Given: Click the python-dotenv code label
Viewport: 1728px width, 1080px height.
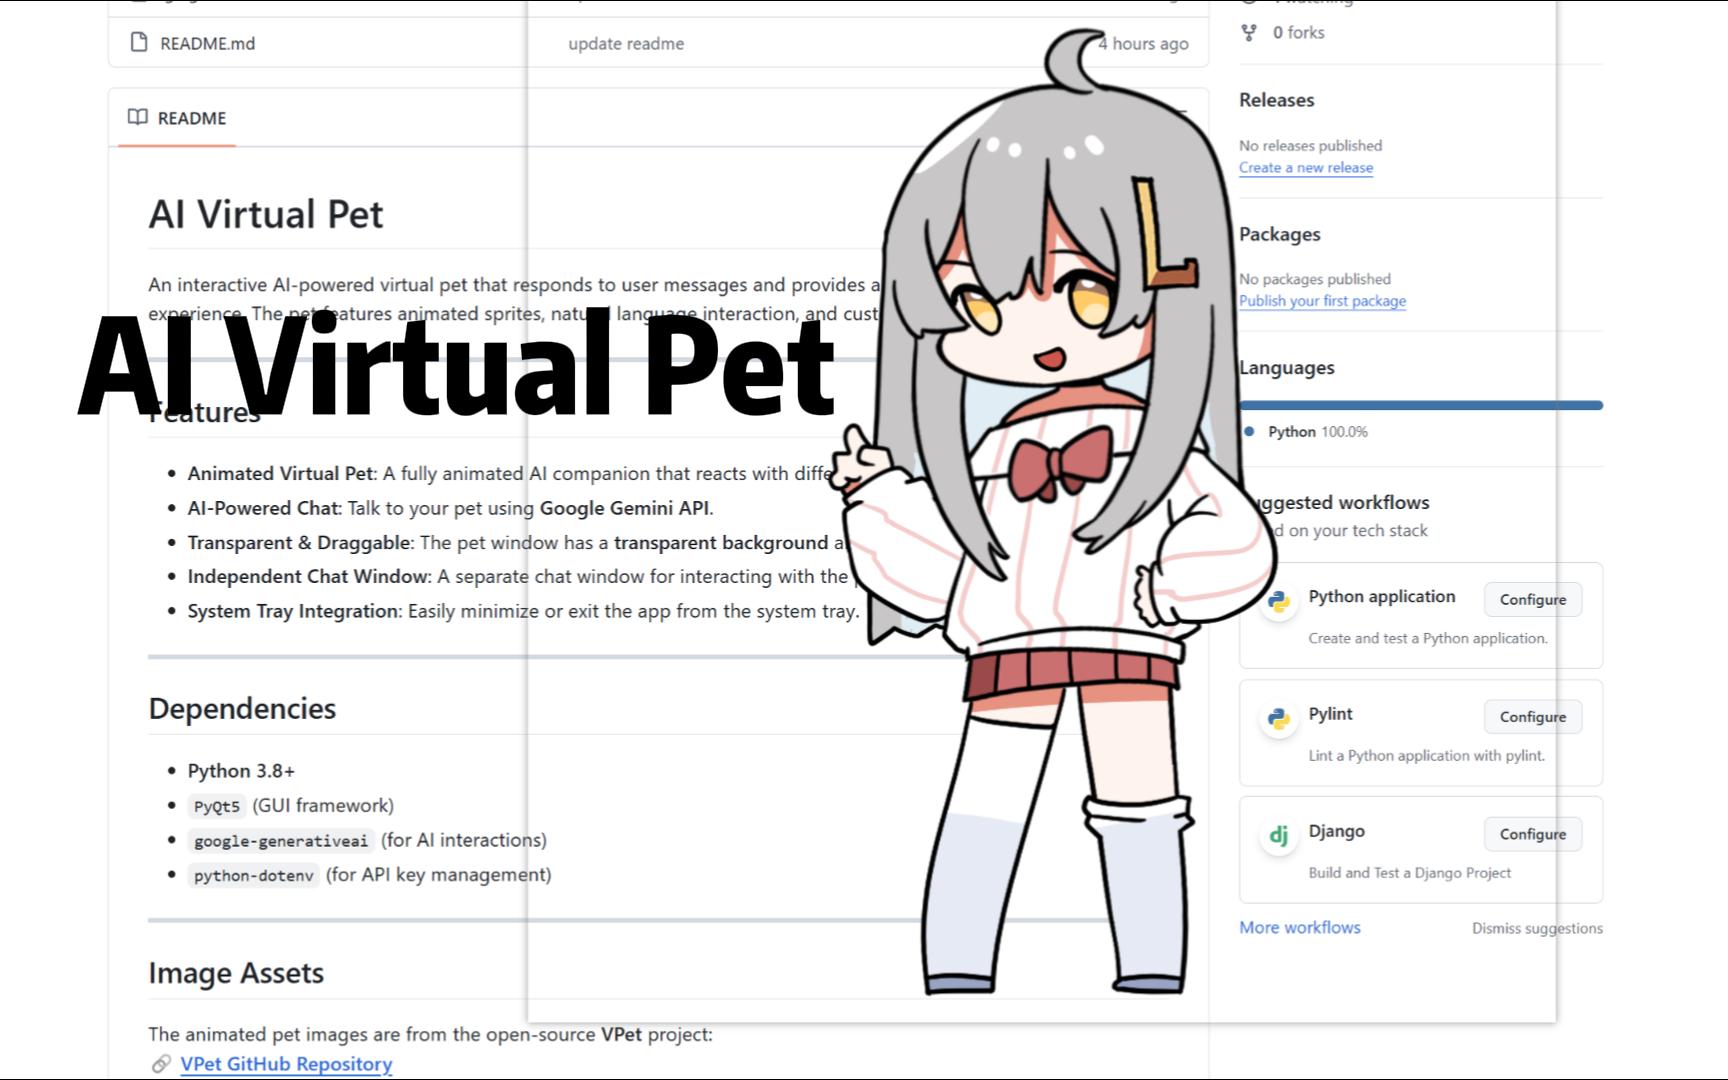Looking at the screenshot, I should tap(254, 875).
